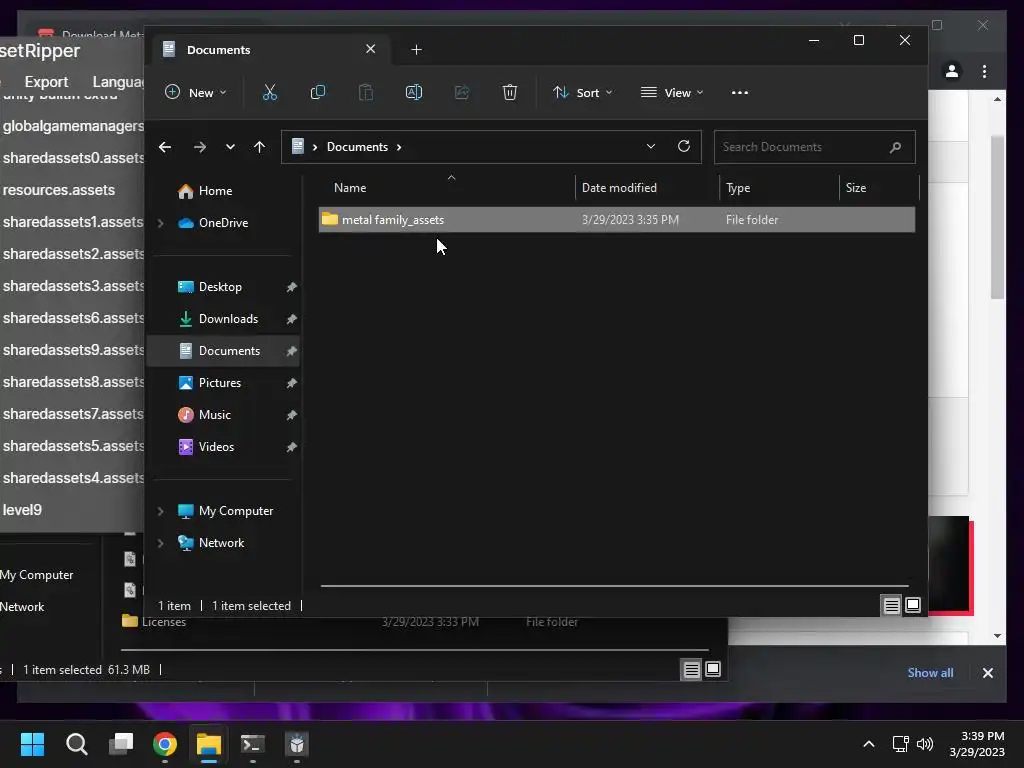Screen dimensions: 1024x768
Task: Click the Share icon in the toolbar
Action: (462, 92)
